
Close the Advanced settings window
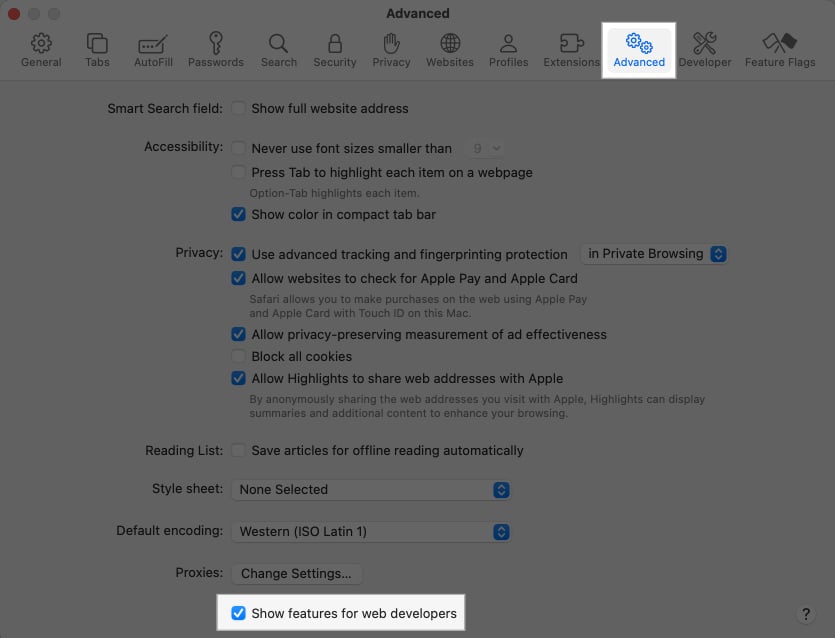(x=14, y=13)
